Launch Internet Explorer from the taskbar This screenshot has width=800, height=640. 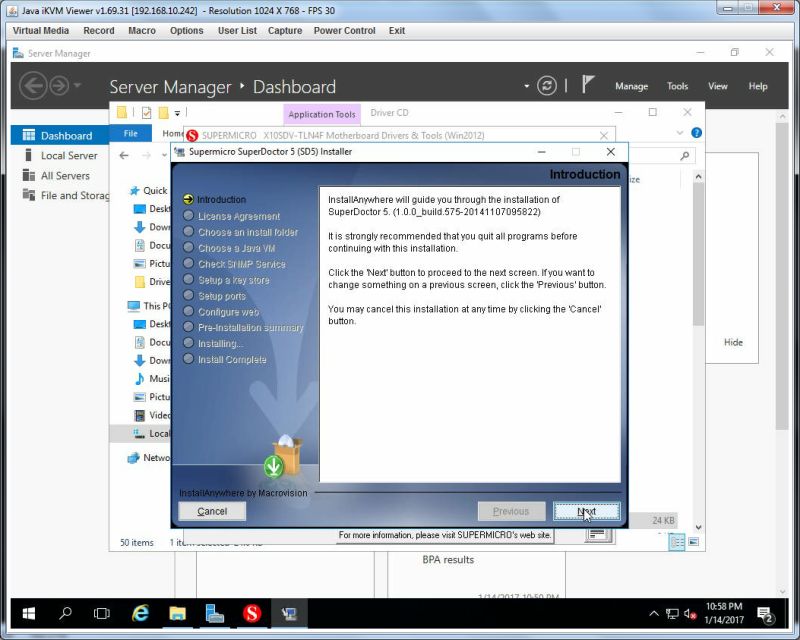pyautogui.click(x=140, y=613)
